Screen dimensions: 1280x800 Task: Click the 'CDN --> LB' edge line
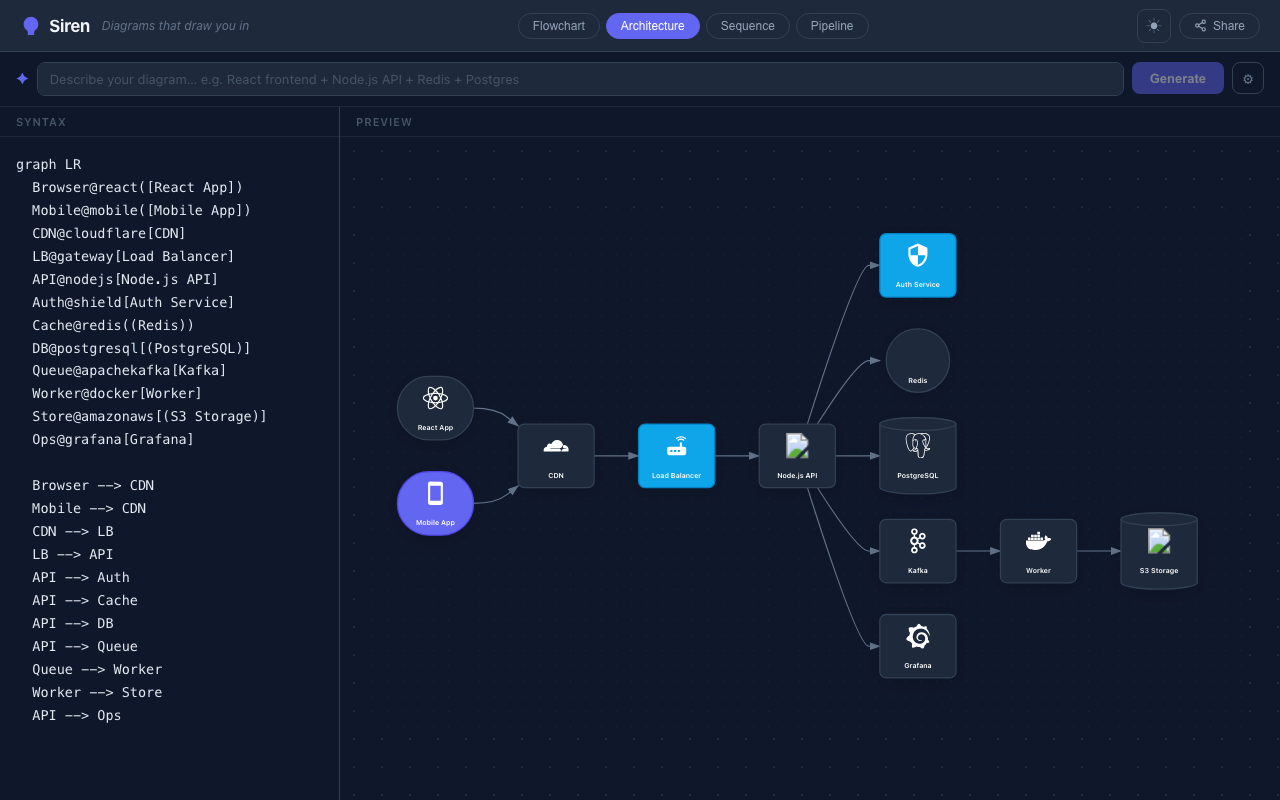point(73,531)
